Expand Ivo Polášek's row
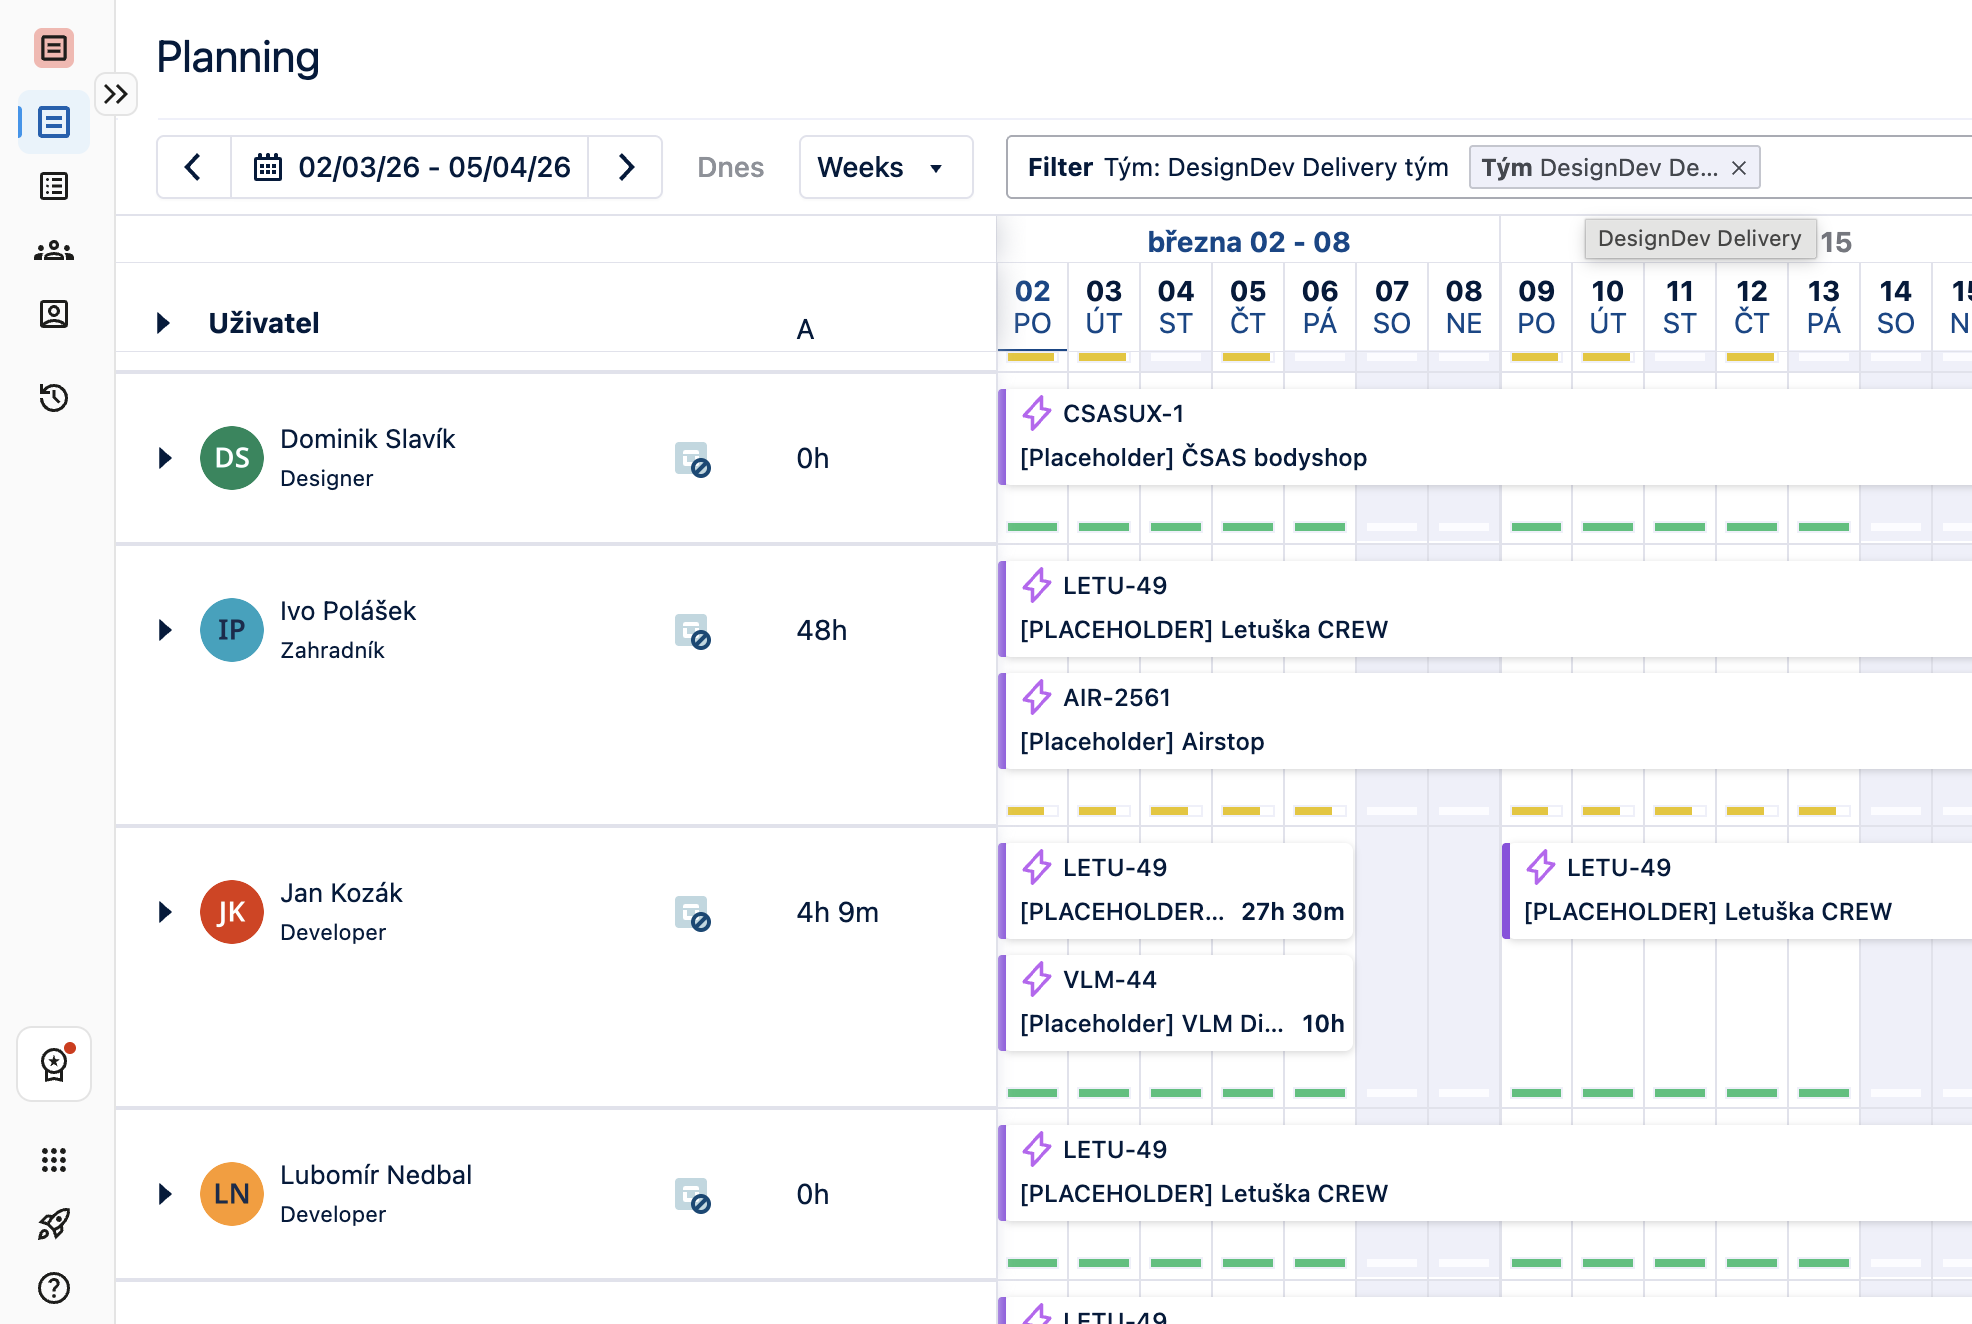 coord(165,630)
